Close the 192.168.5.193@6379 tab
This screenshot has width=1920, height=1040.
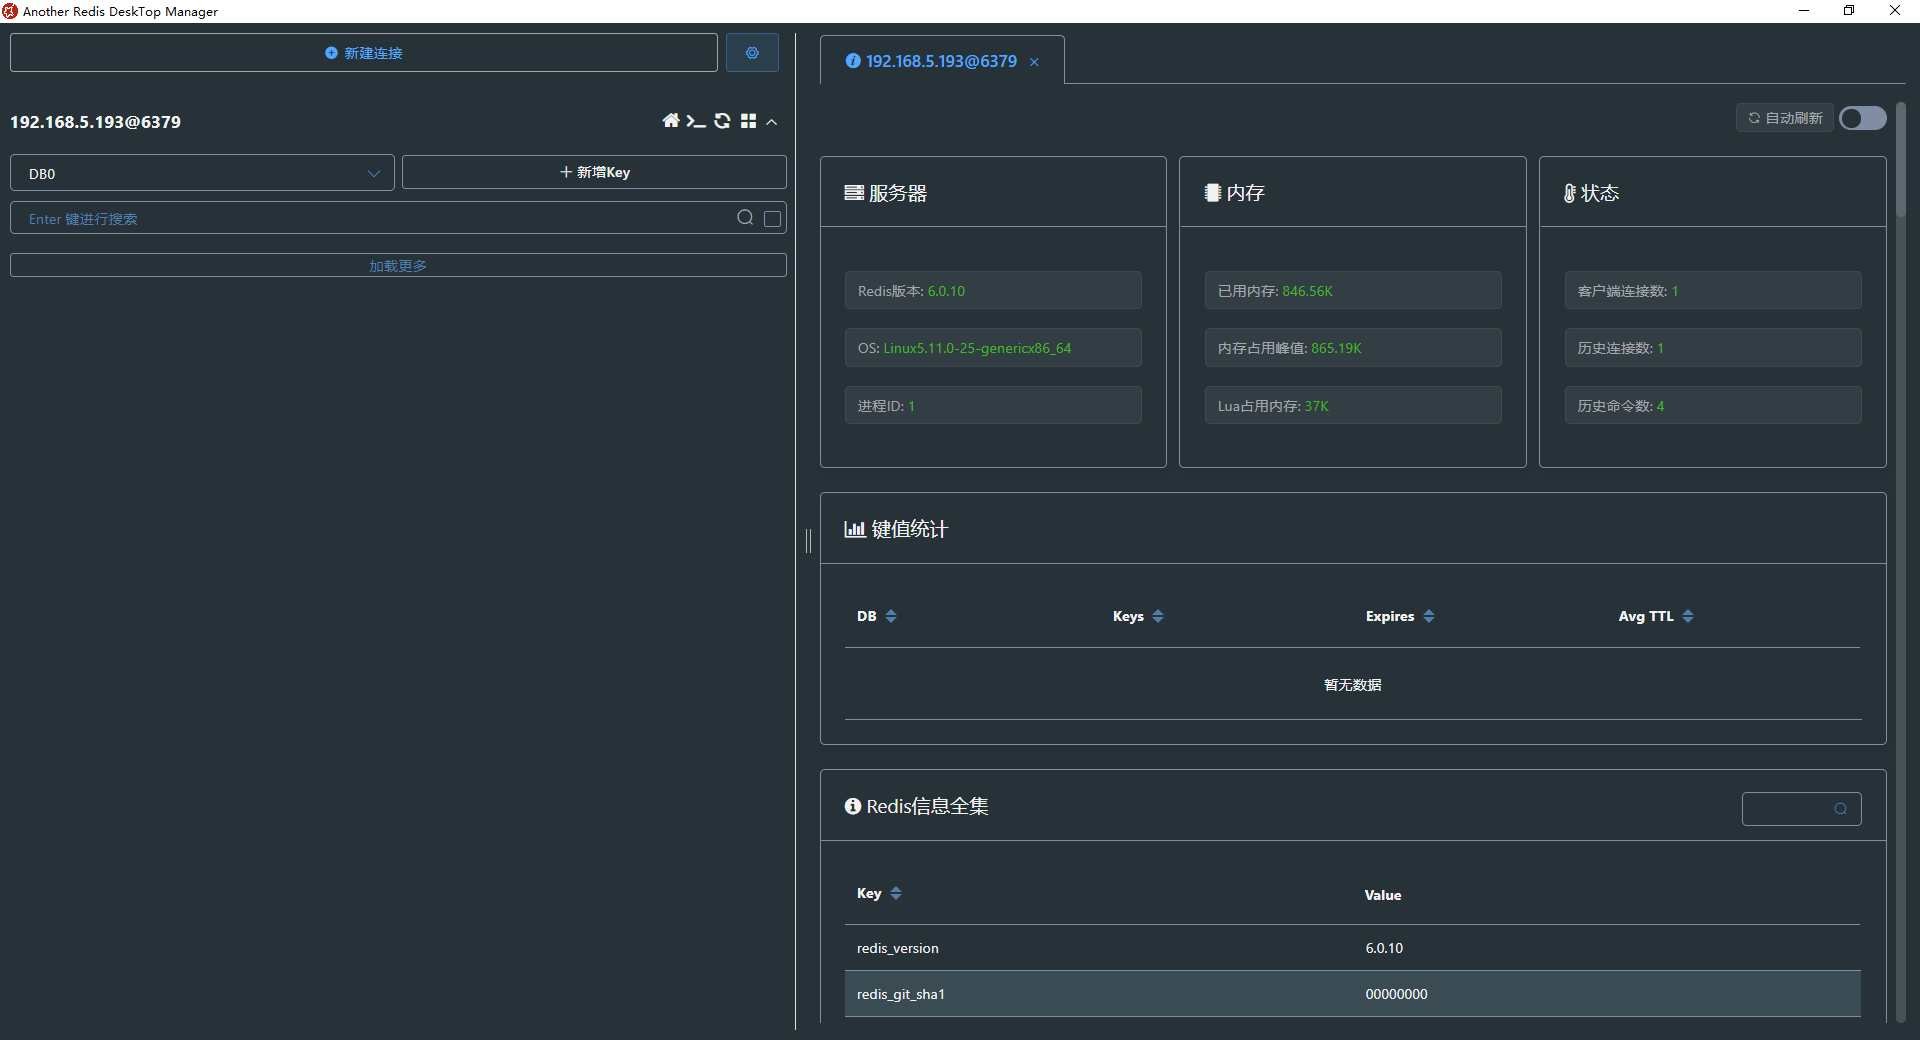[1035, 62]
